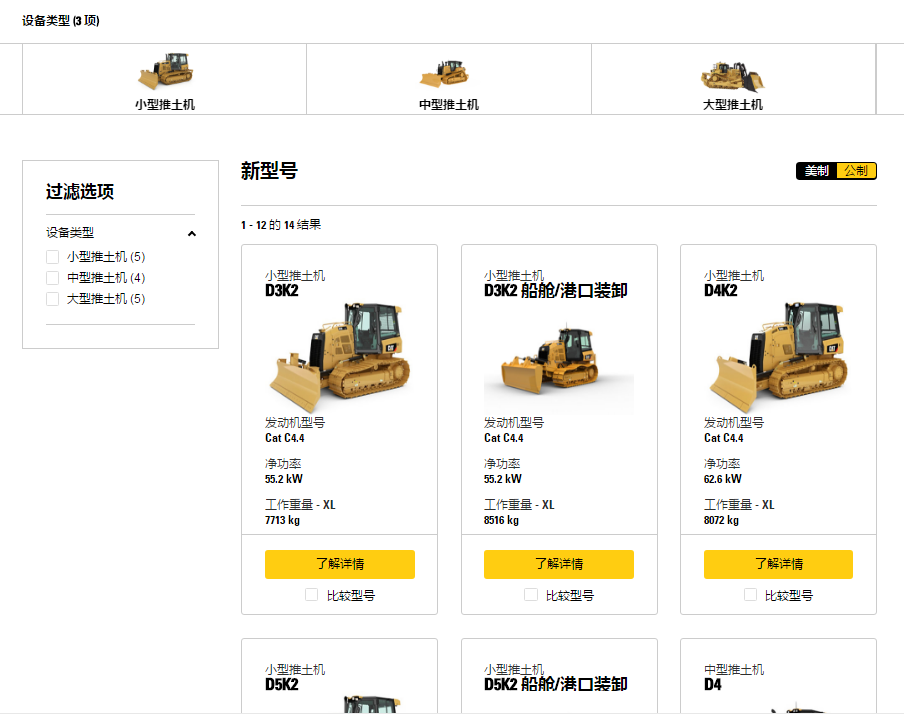This screenshot has width=904, height=718.
Task: Click the small dozer category icon
Action: 165,71
